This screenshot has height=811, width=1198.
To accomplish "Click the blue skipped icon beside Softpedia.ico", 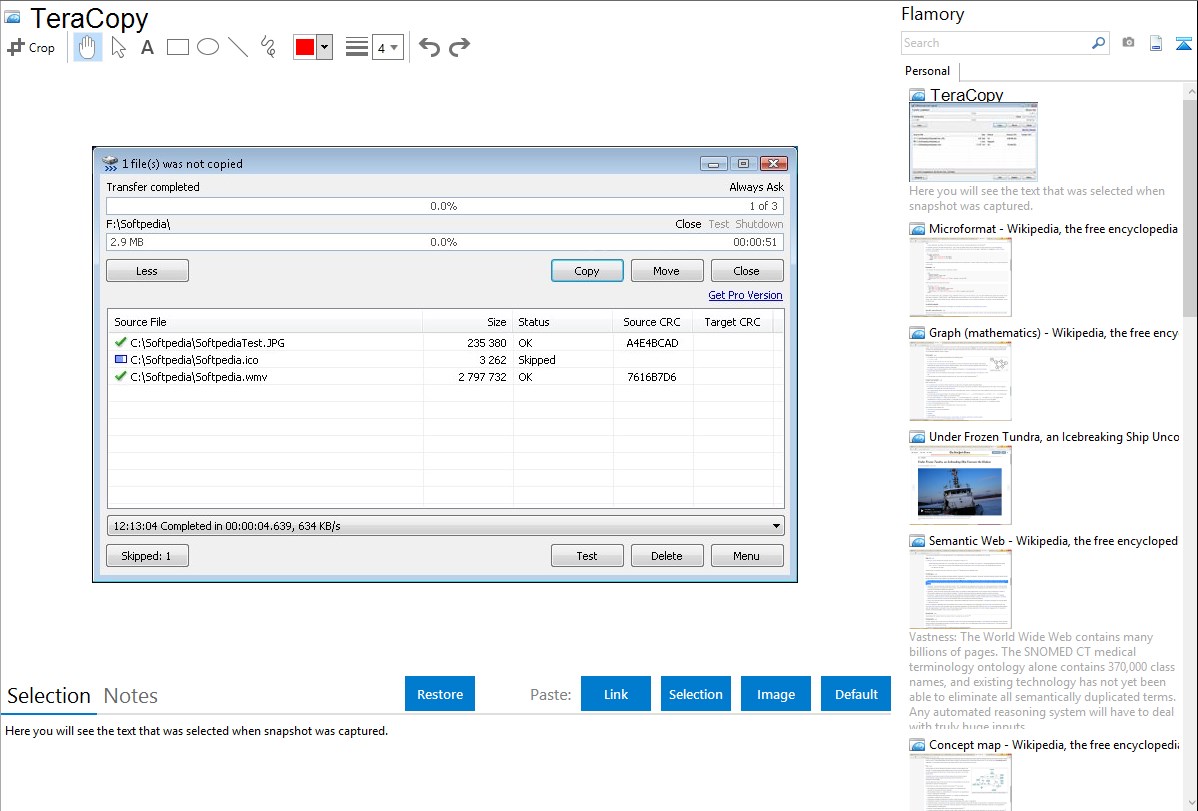I will pos(120,359).
